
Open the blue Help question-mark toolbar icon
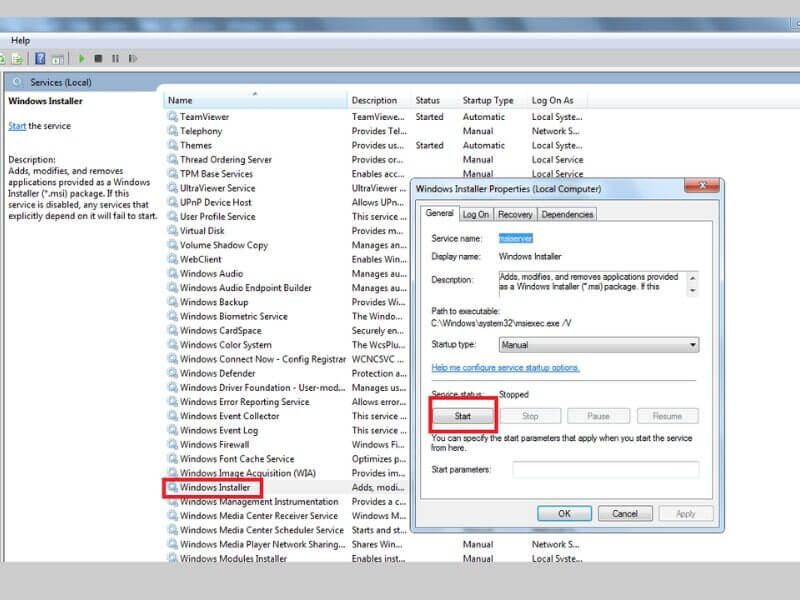41,59
